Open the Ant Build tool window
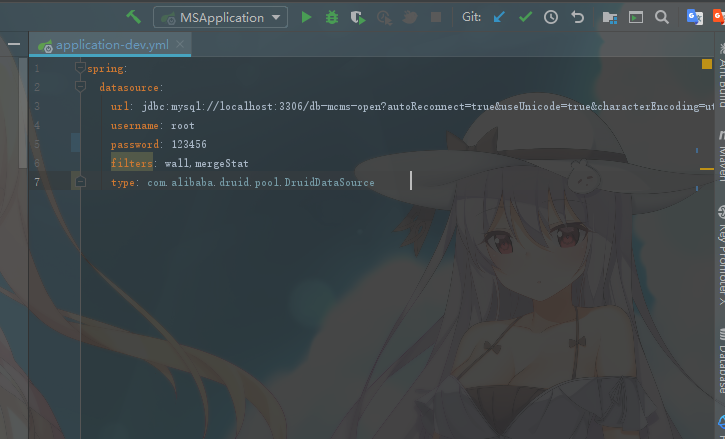This screenshot has width=725, height=439. 721,74
